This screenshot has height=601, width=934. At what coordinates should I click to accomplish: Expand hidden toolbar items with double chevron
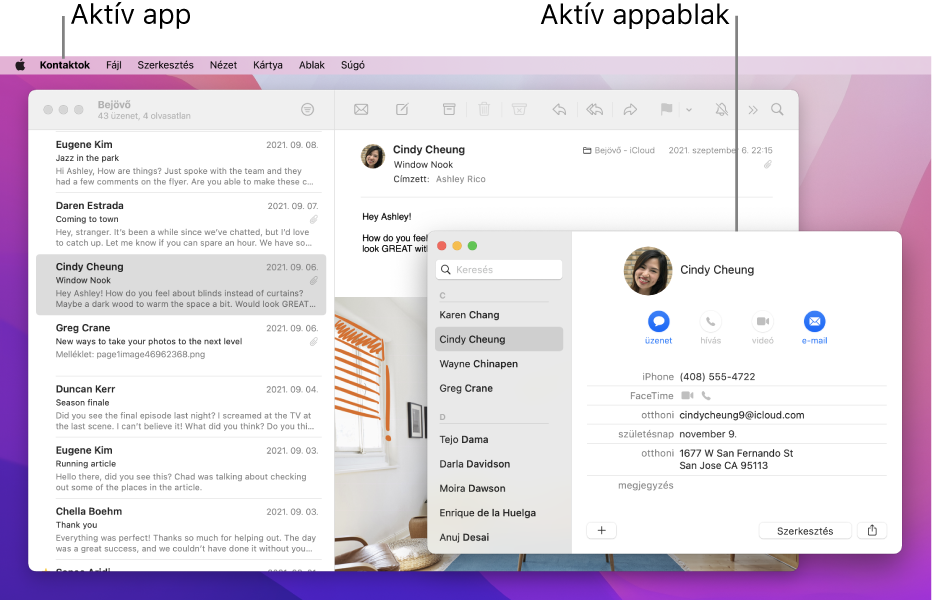(x=755, y=109)
